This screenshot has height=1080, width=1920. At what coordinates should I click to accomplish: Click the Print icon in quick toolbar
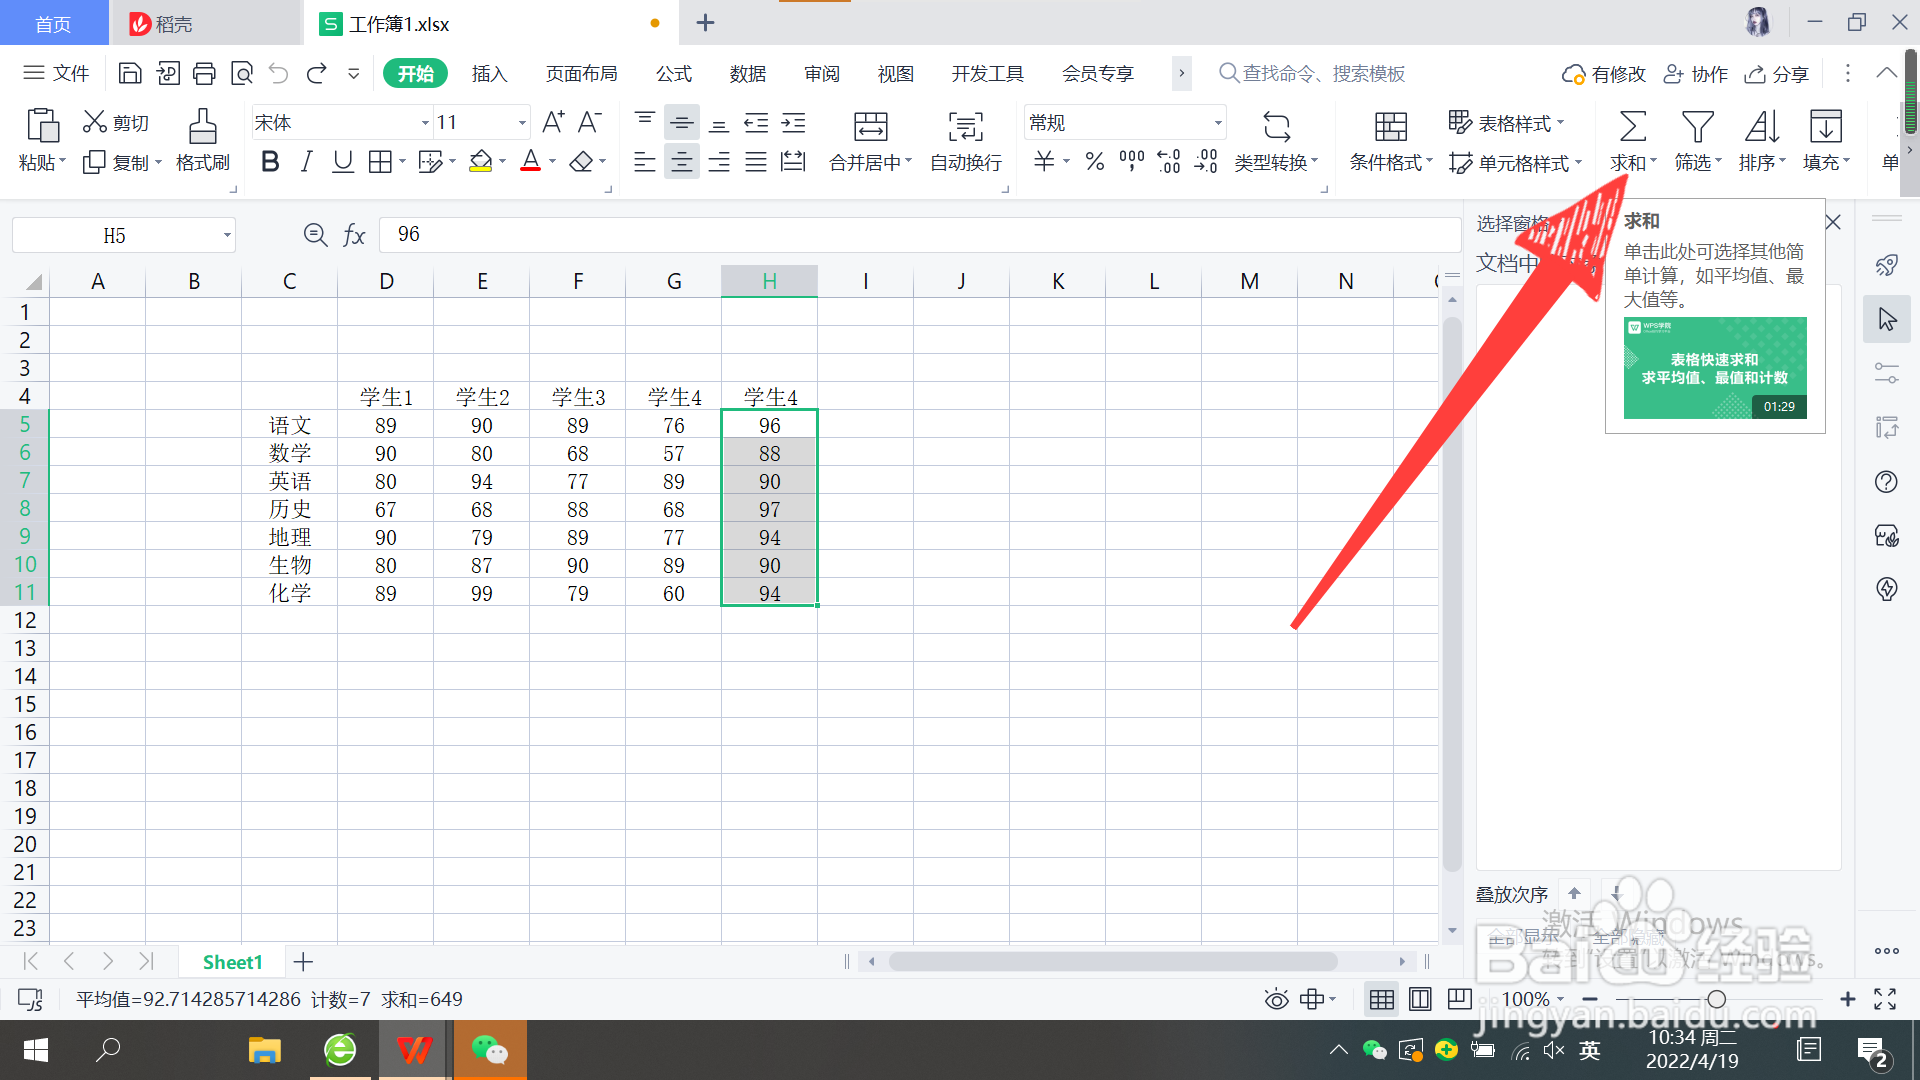point(204,73)
